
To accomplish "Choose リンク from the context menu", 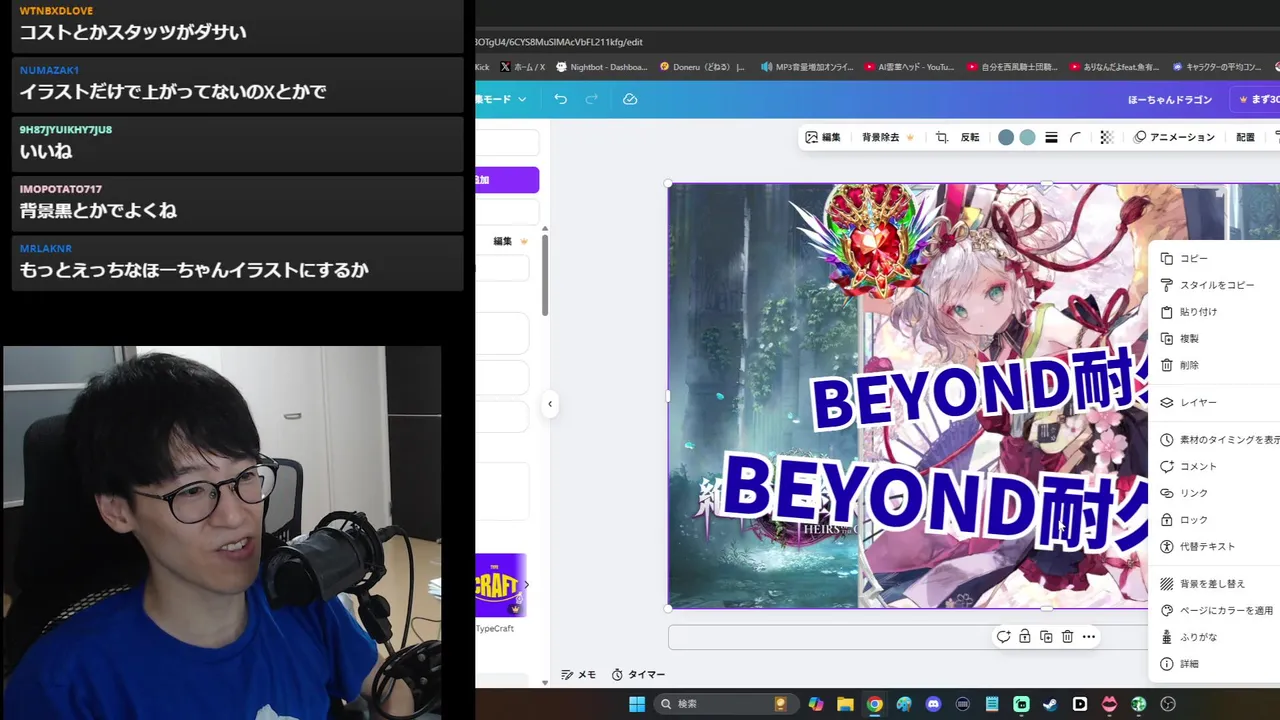I will coord(1214,493).
